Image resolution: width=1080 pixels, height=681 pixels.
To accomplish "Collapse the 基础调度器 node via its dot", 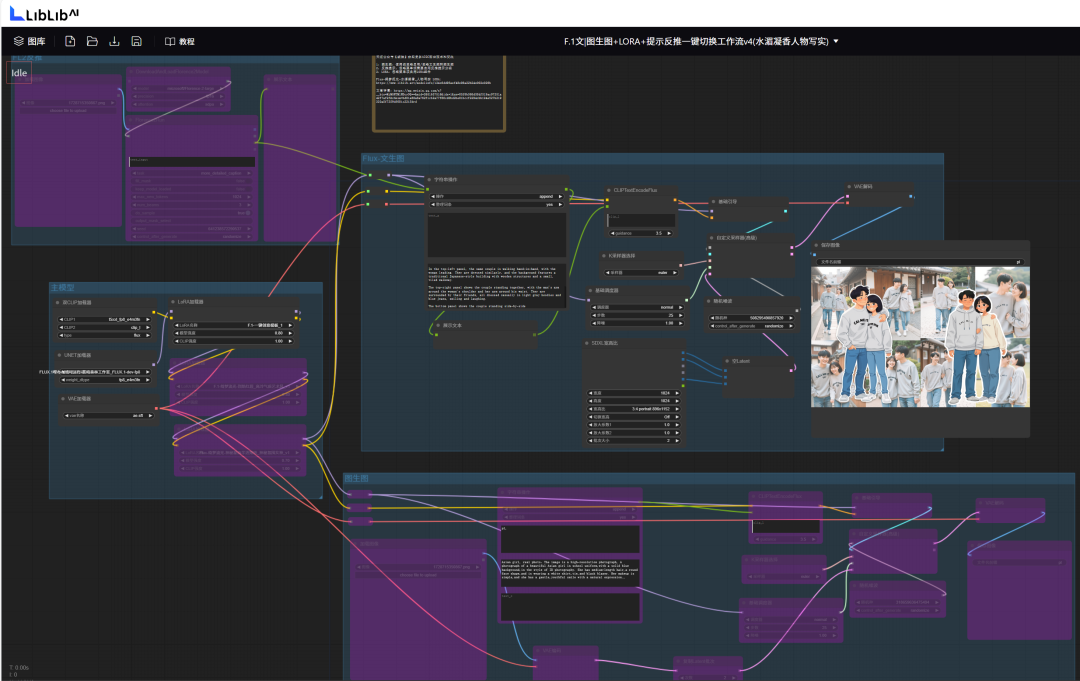I will point(590,291).
